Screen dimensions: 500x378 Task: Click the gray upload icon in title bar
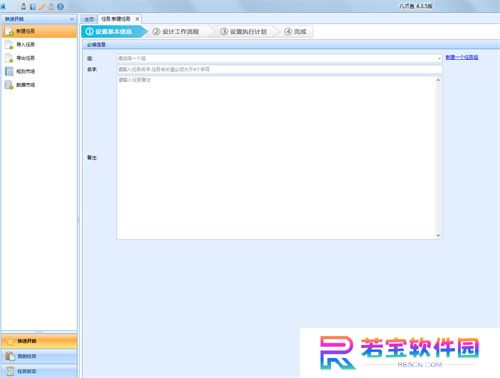(51, 6)
